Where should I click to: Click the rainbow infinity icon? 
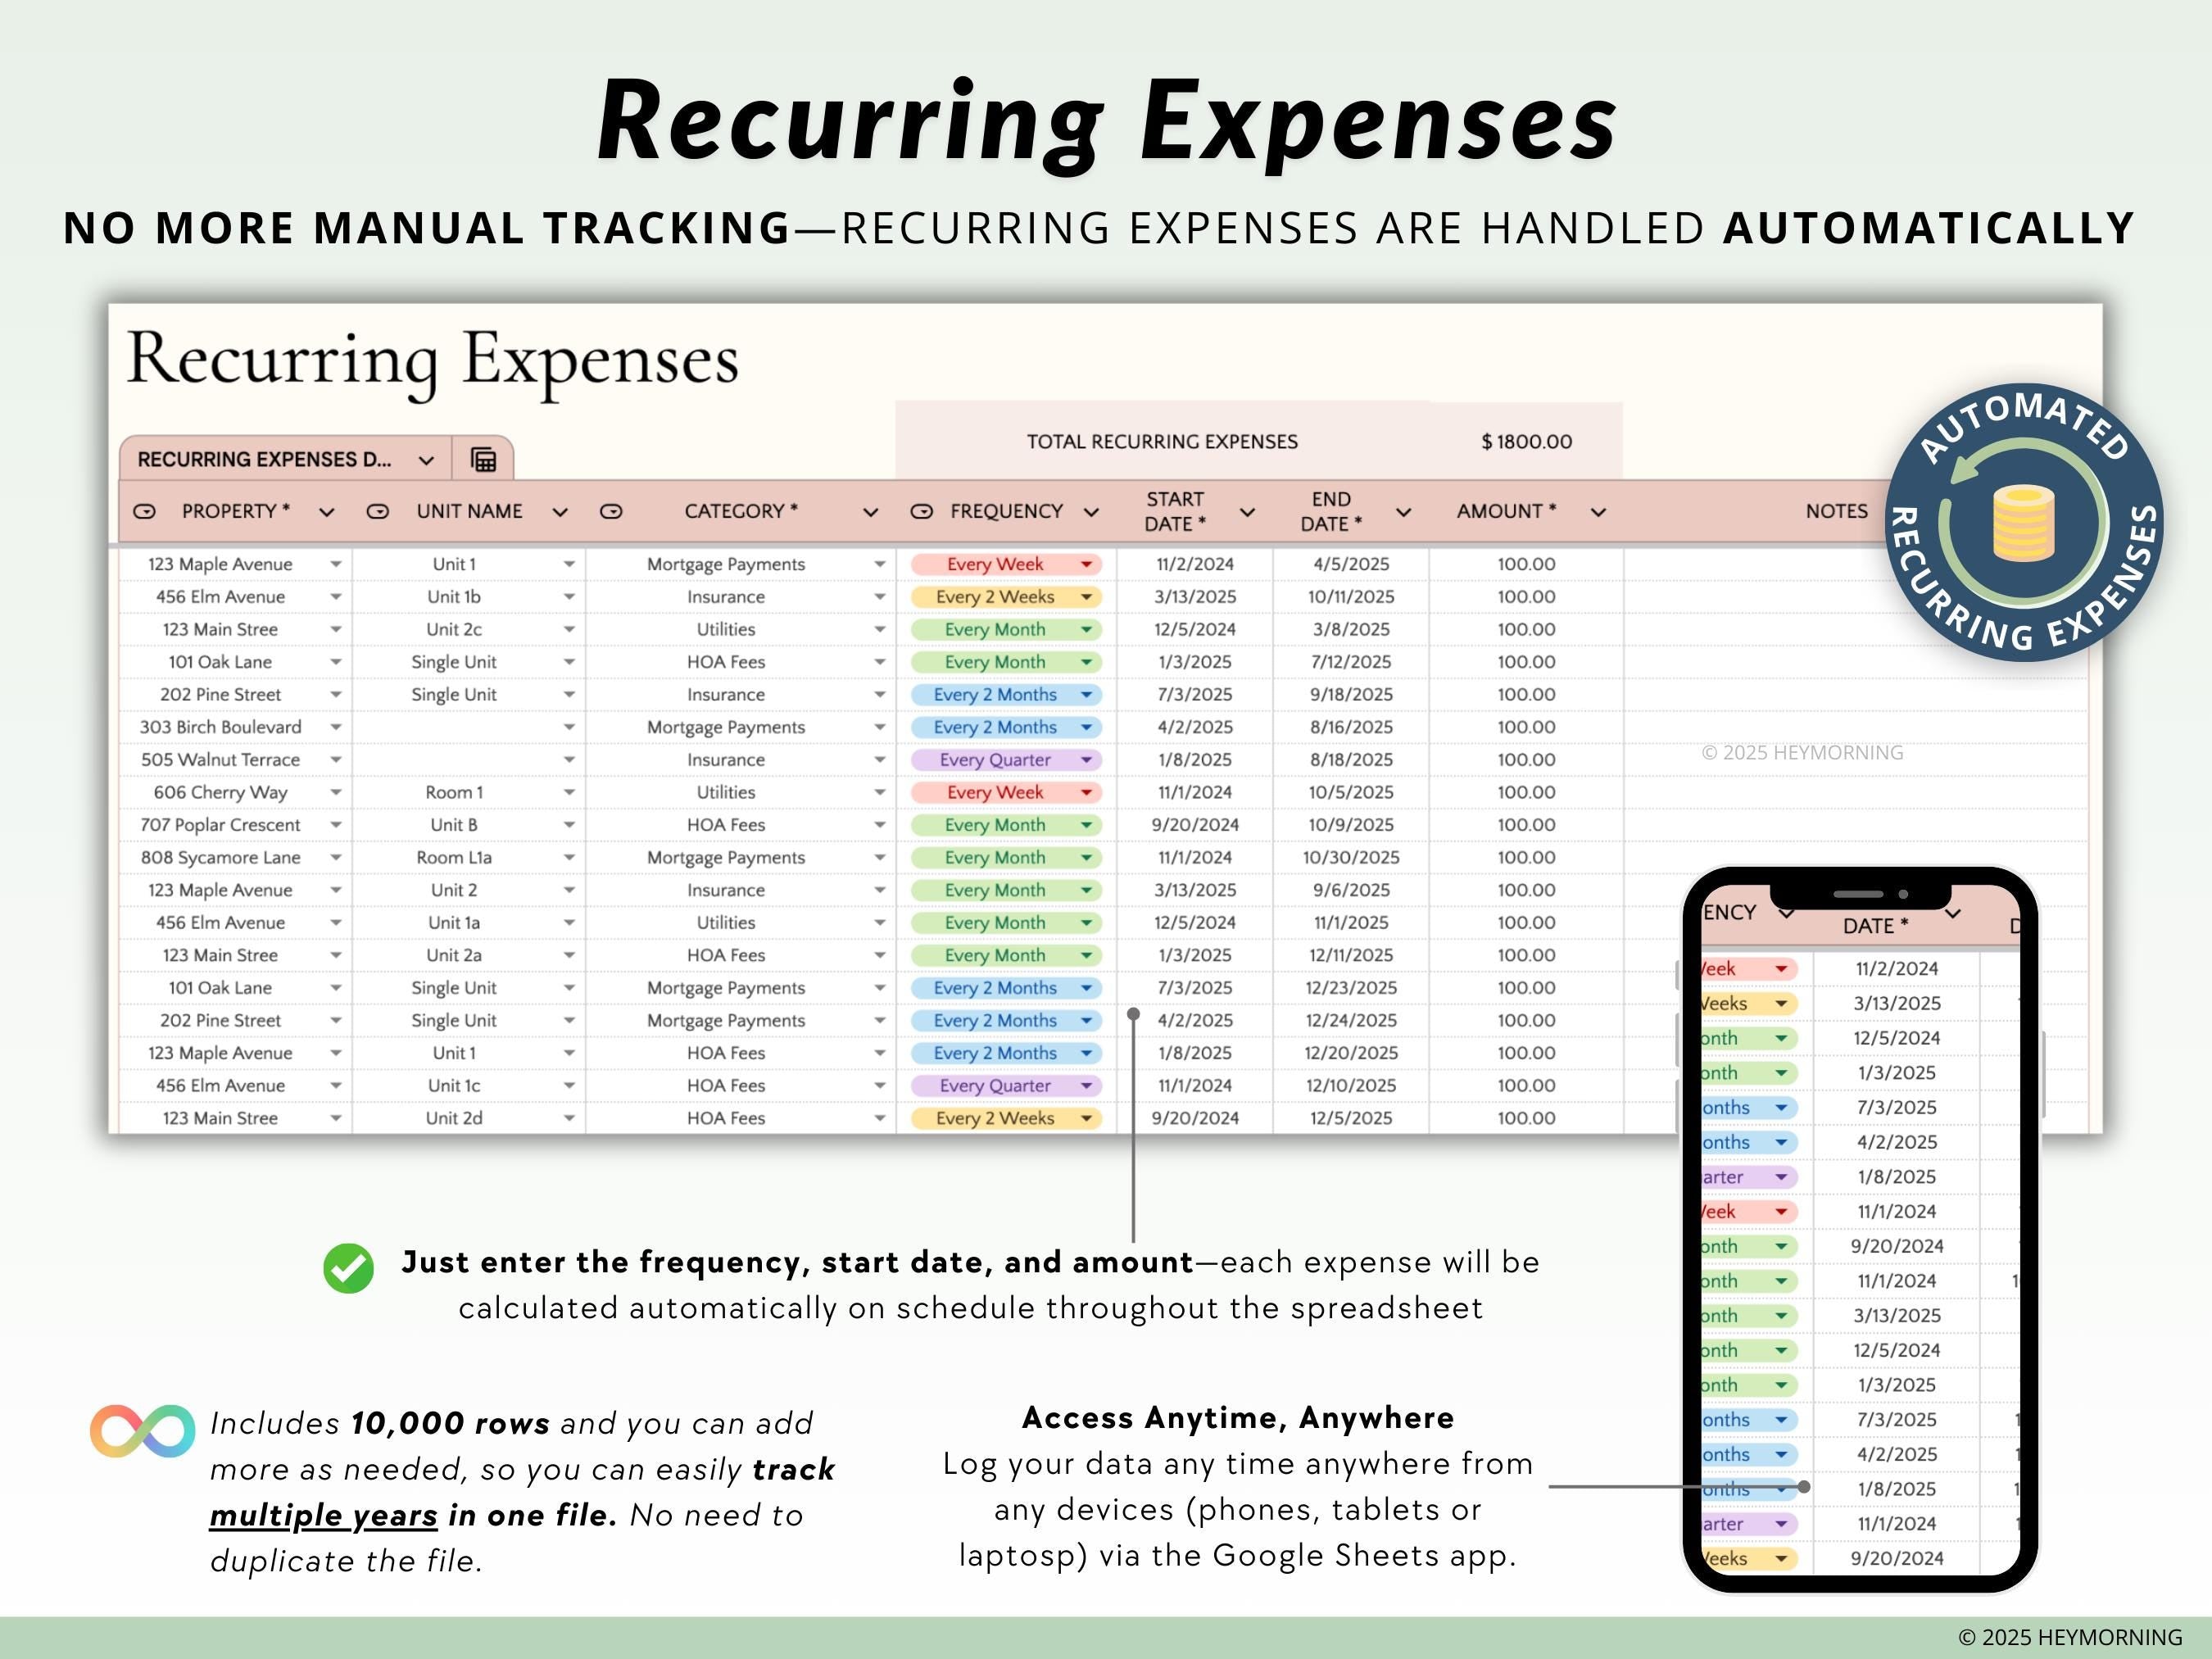pos(143,1430)
